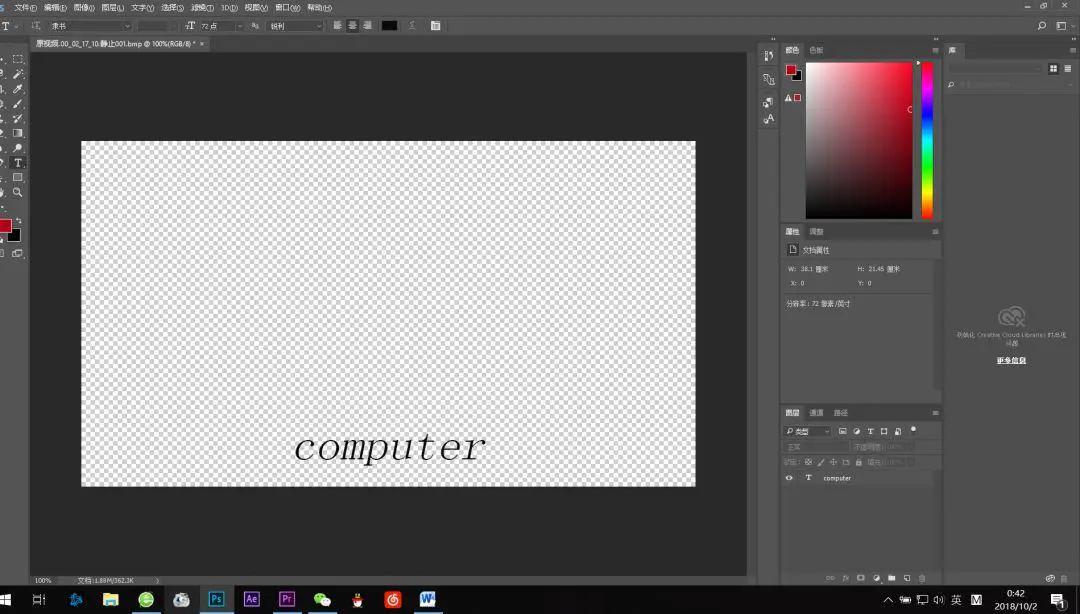Select the Gradient tool
Image resolution: width=1080 pixels, height=614 pixels.
(x=18, y=133)
